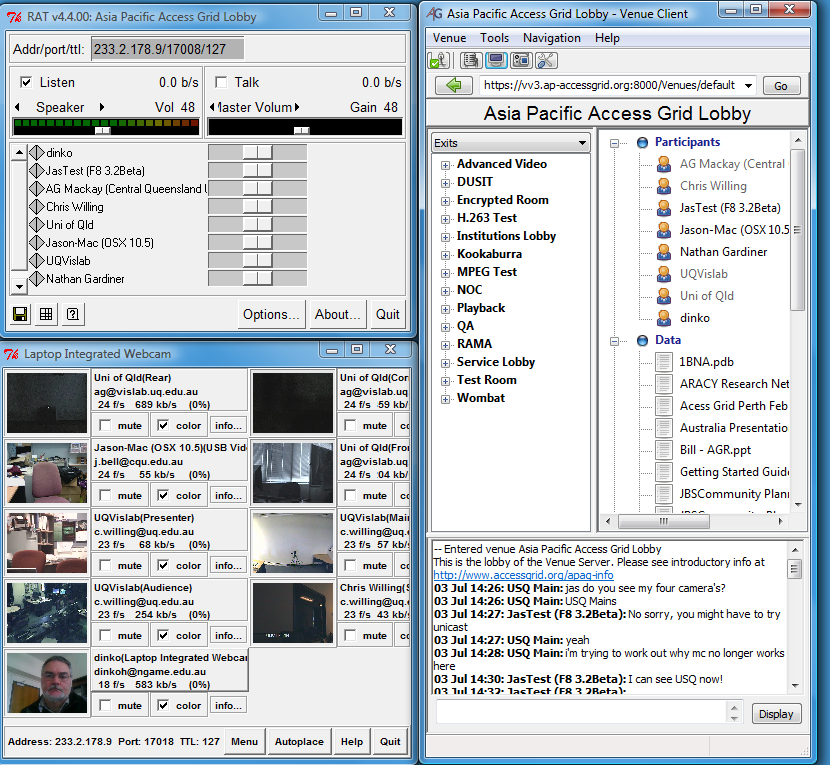
Task: Click the question mark help icon in RAT
Action: 72,314
